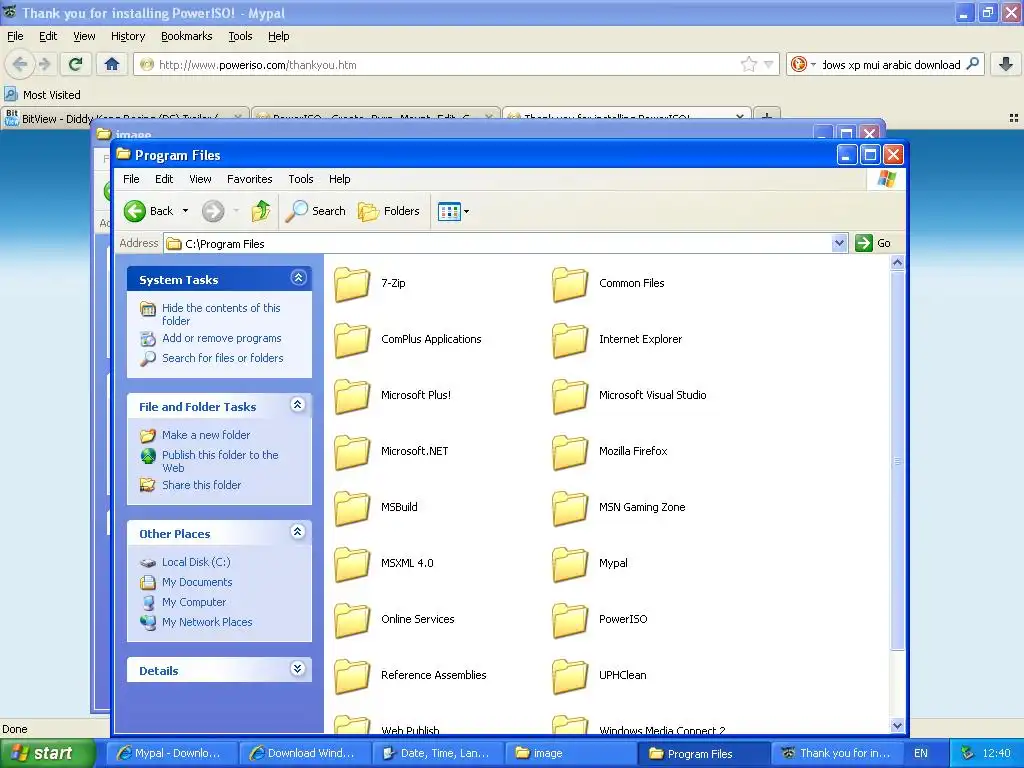The width and height of the screenshot is (1024, 768).
Task: Open the Common Files folder icon
Action: coord(570,283)
